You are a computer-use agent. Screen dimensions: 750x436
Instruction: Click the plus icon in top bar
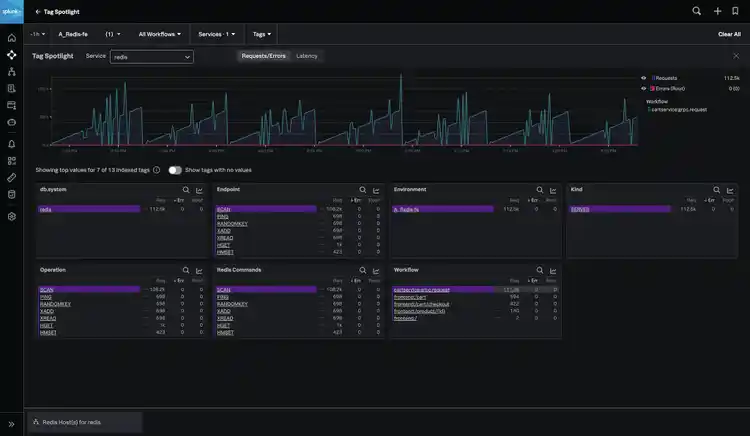717,11
